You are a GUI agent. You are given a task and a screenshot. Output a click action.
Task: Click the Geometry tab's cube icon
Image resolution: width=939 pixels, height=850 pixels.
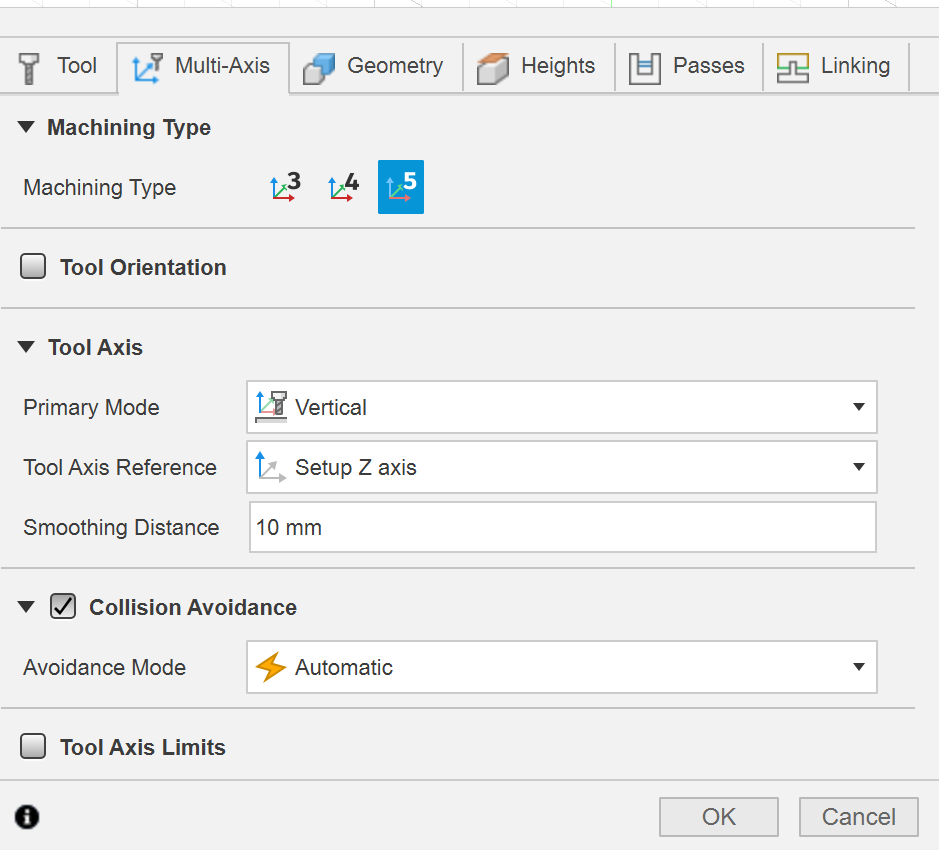coord(319,68)
